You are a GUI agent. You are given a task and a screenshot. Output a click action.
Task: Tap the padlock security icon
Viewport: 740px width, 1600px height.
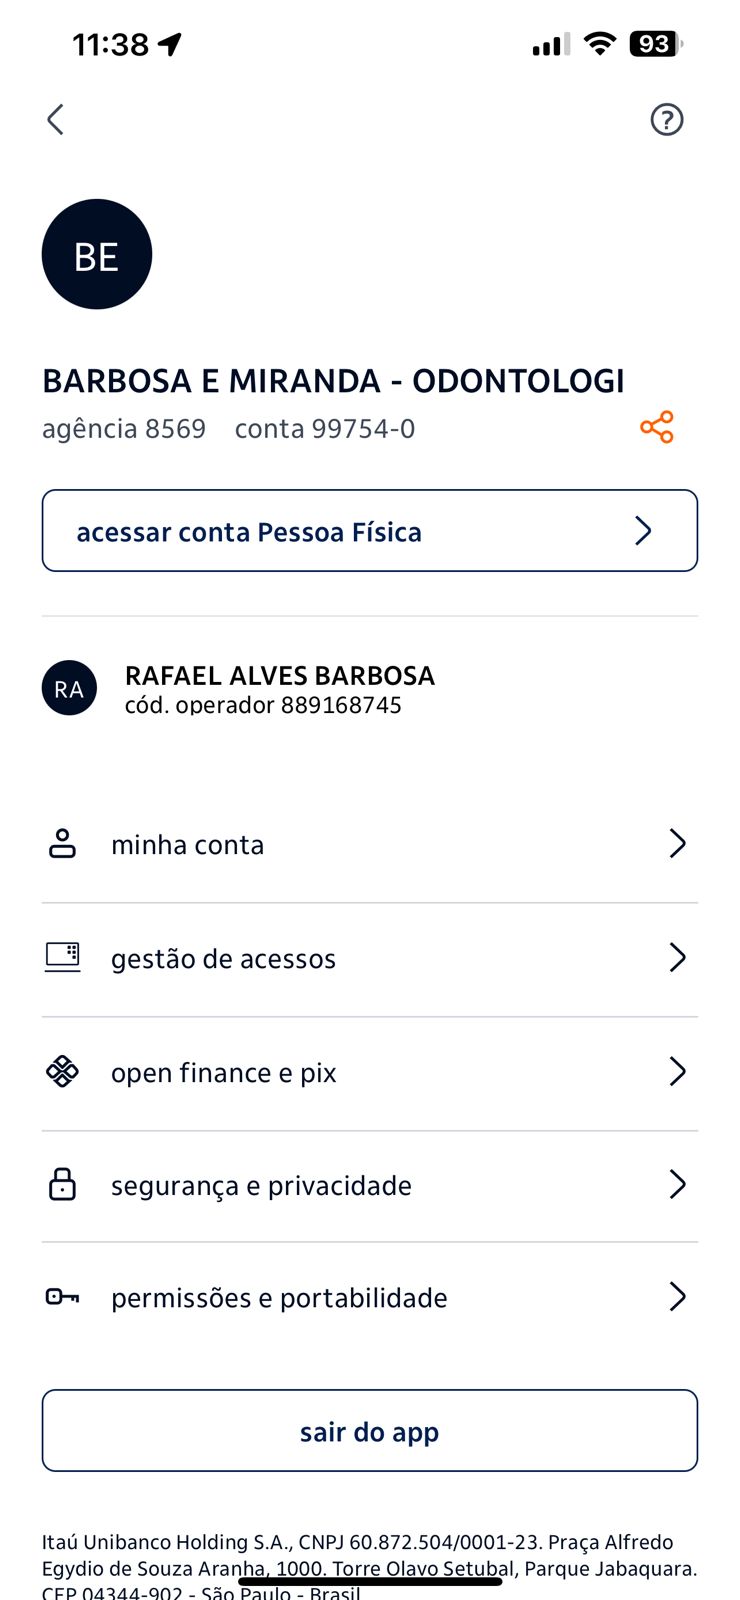pyautogui.click(x=63, y=1184)
